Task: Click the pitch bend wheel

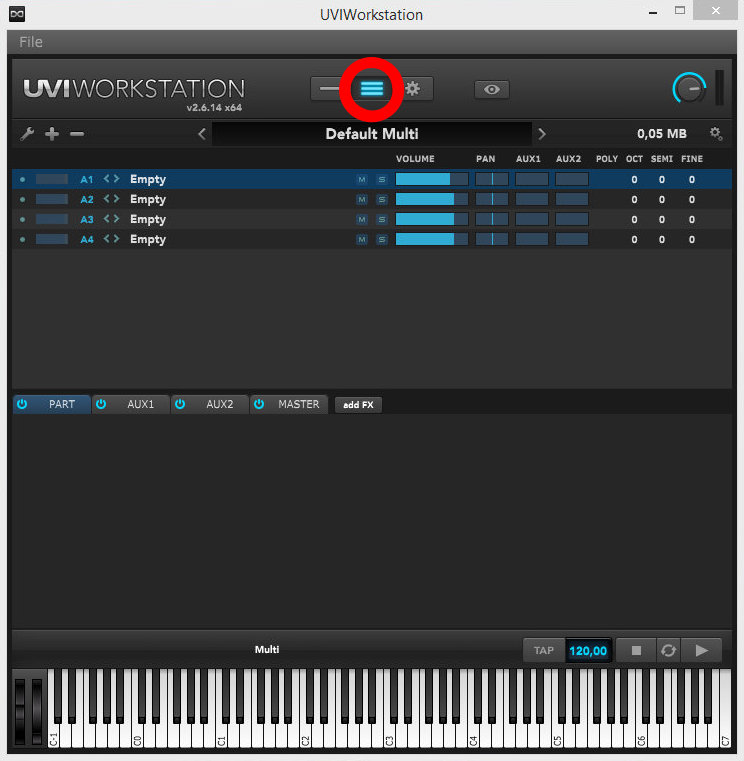Action: tap(20, 711)
